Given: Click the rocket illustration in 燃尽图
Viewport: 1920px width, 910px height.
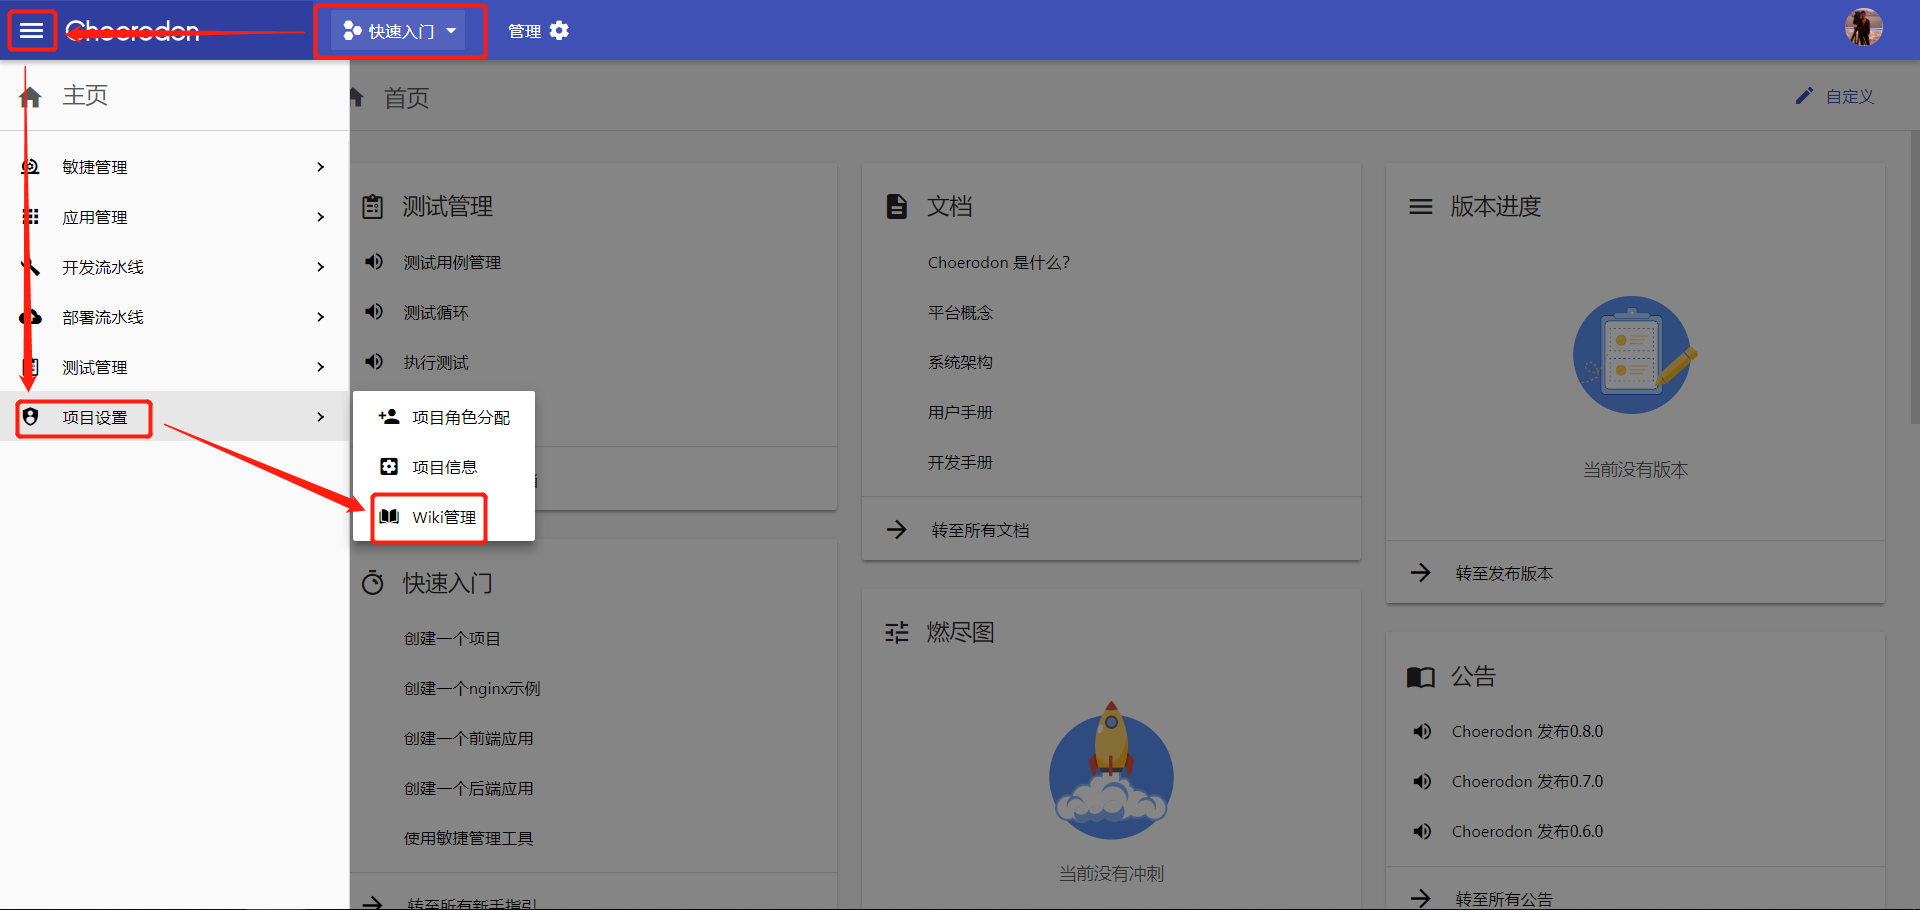Looking at the screenshot, I should pos(1111,770).
